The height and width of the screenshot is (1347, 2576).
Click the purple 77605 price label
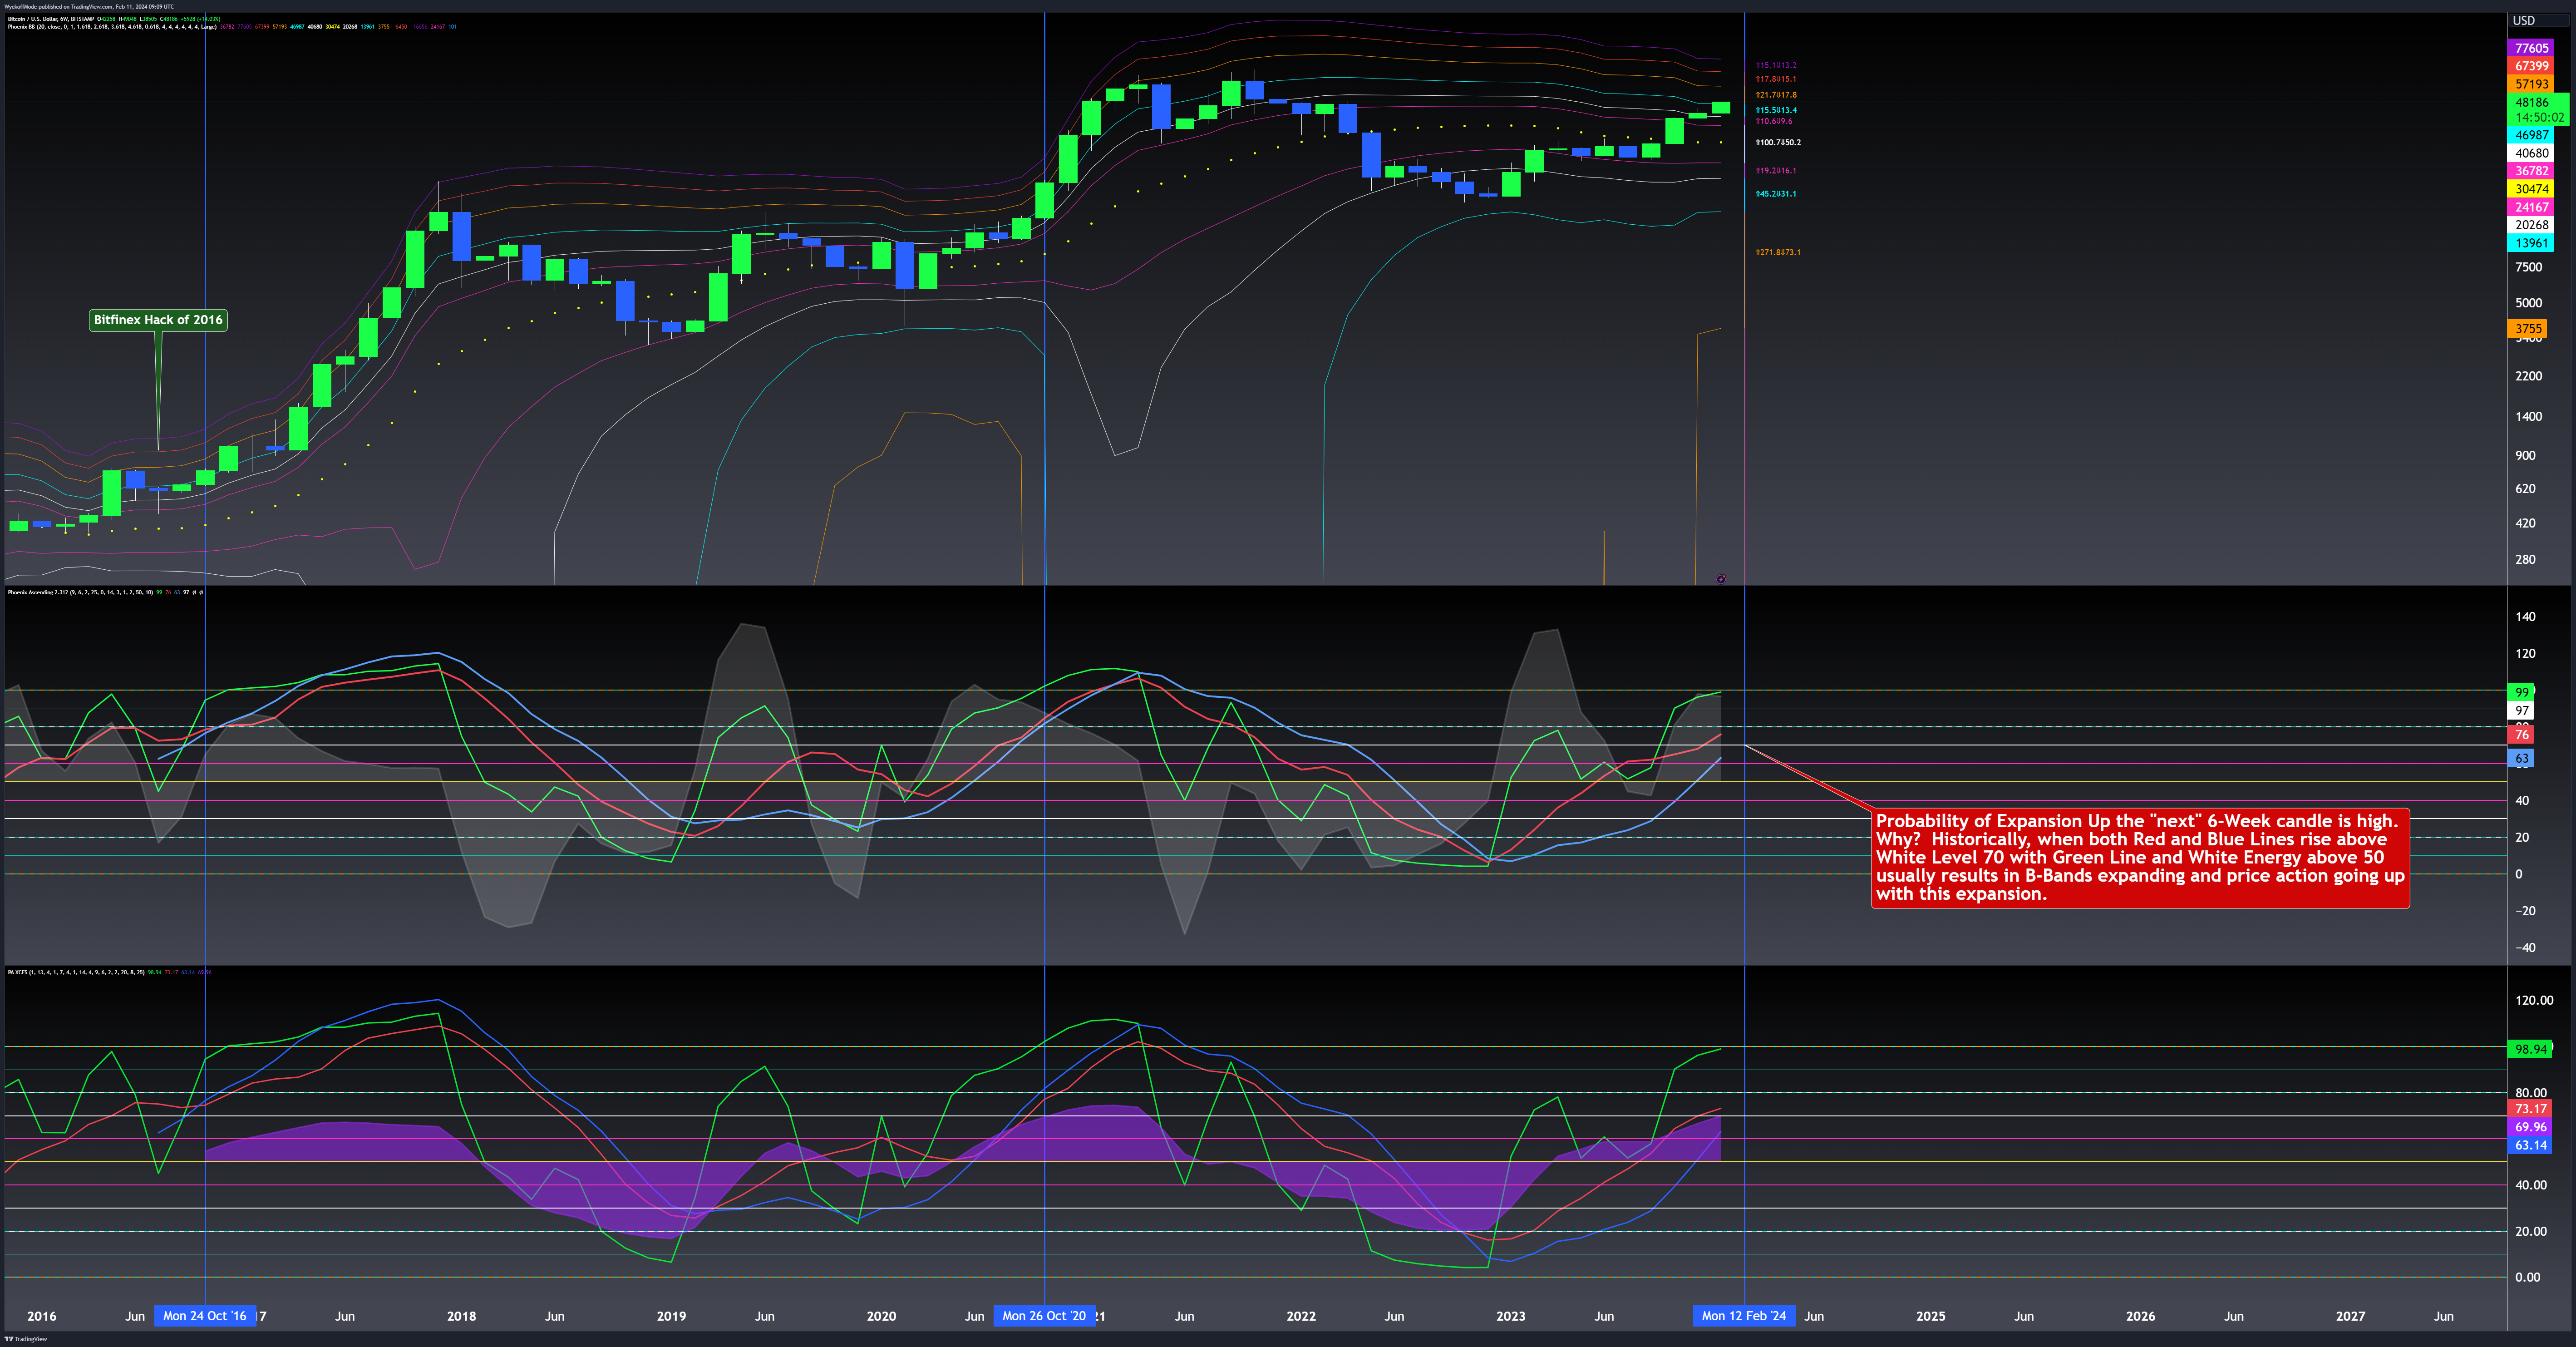coord(2532,48)
